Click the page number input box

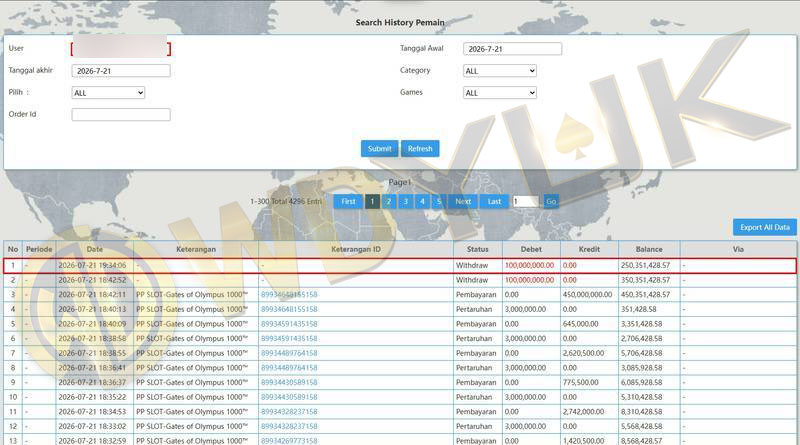tap(526, 201)
